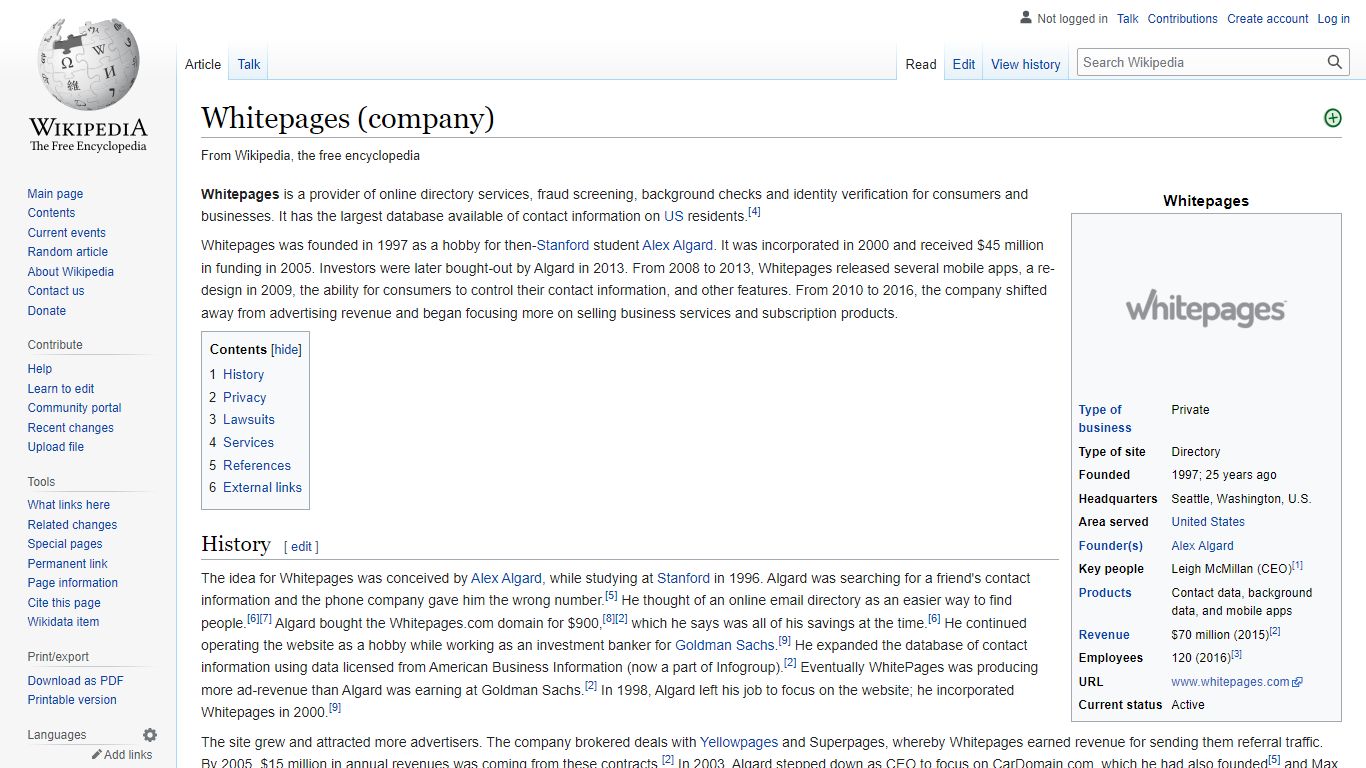Open the Products infobox link
The width and height of the screenshot is (1366, 768).
click(1105, 593)
